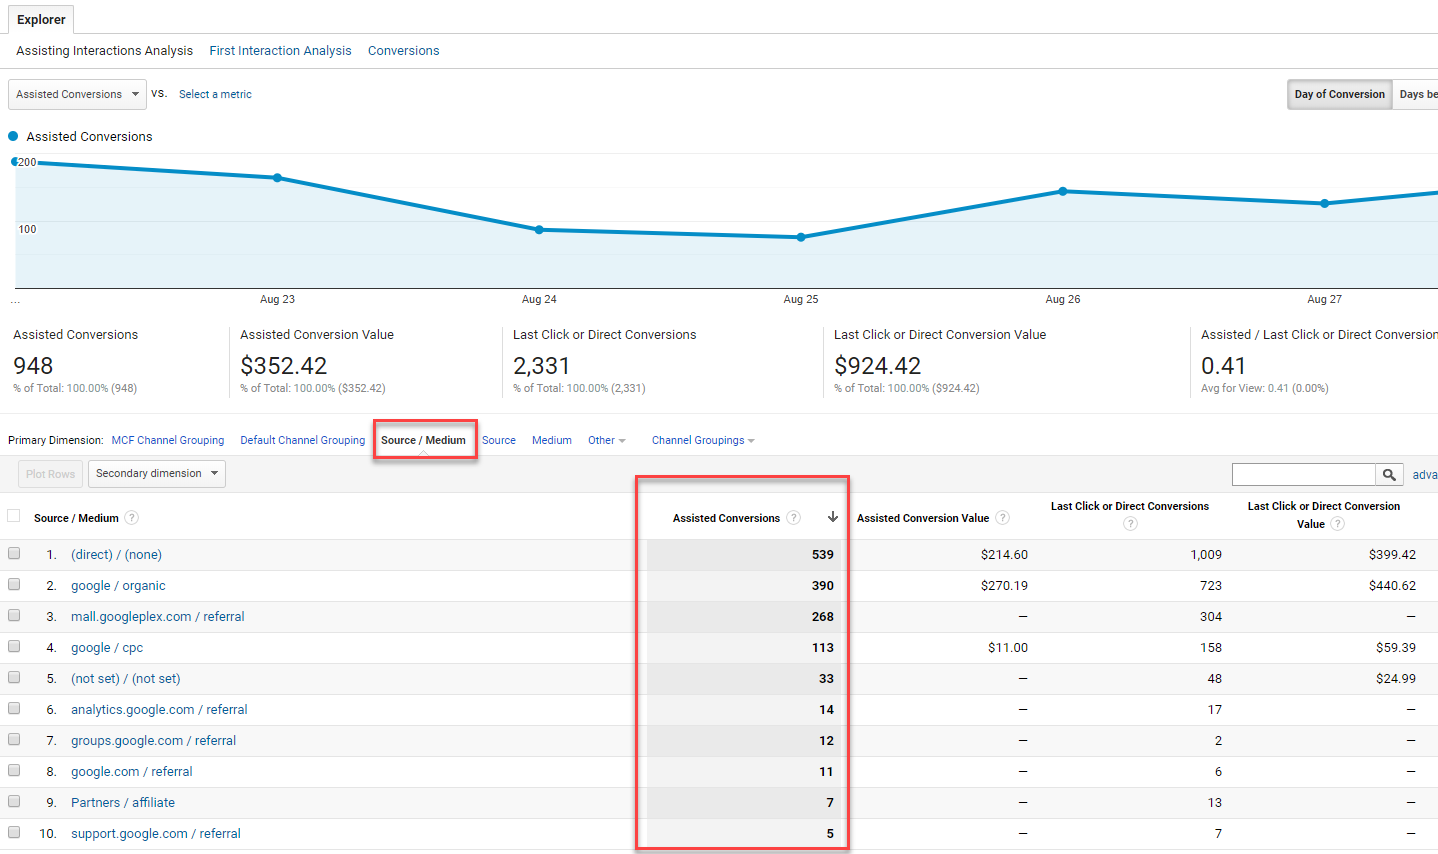Viewport: 1438px width, 854px height.
Task: Check the box for (direct) / (none) row
Action: tap(14, 553)
